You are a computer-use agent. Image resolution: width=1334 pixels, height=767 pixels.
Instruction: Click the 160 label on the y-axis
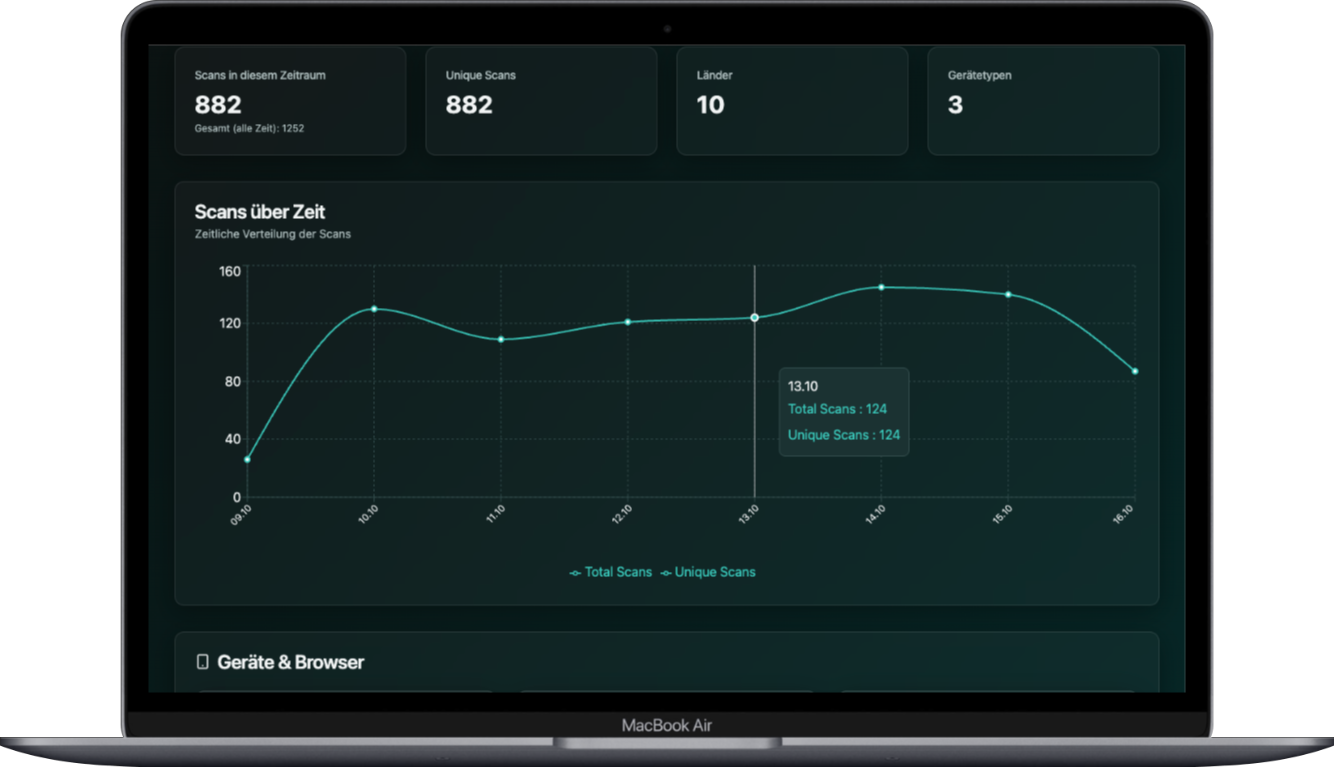[230, 271]
